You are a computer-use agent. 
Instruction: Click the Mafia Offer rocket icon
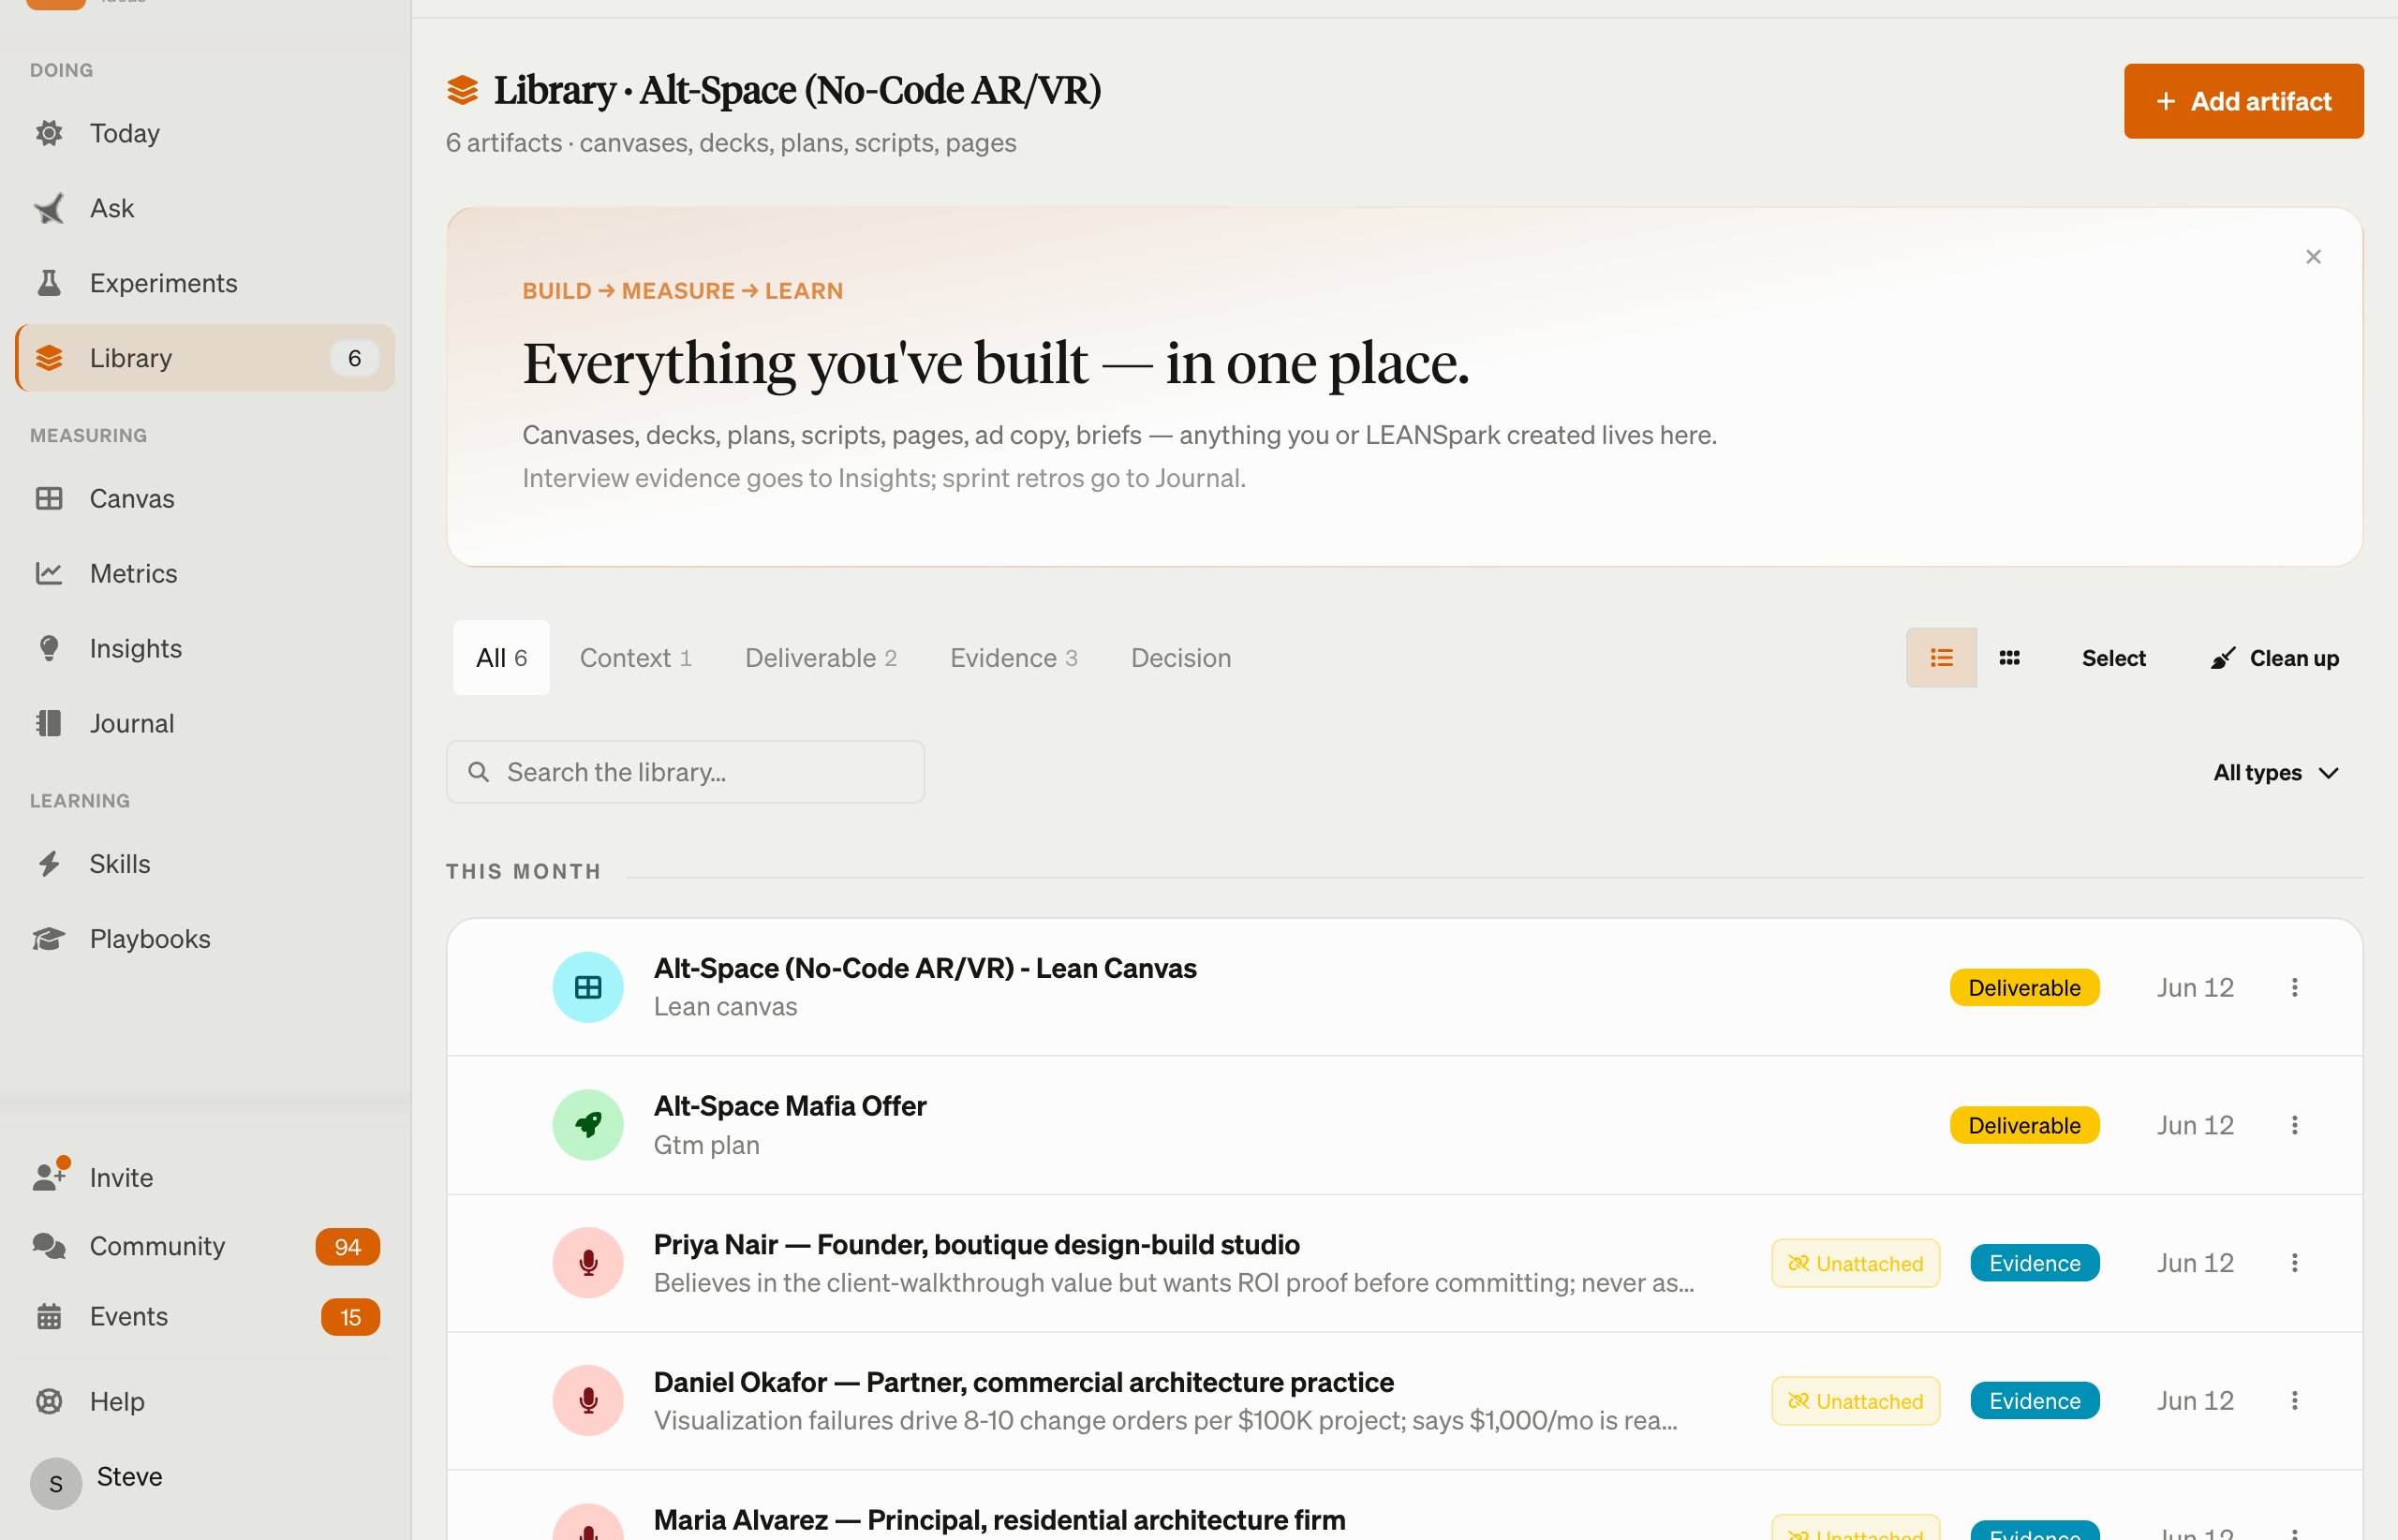588,1125
